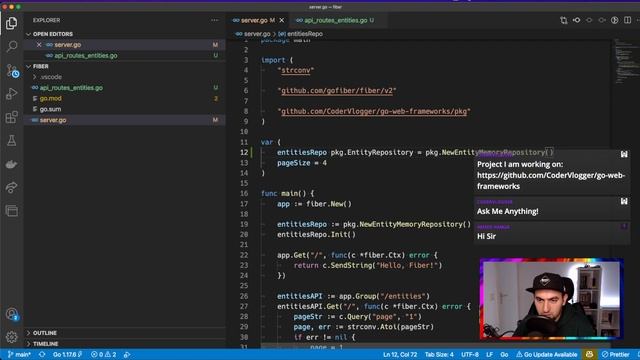Click the "Hi Sir" chat message
The height and width of the screenshot is (360, 640).
(x=486, y=236)
